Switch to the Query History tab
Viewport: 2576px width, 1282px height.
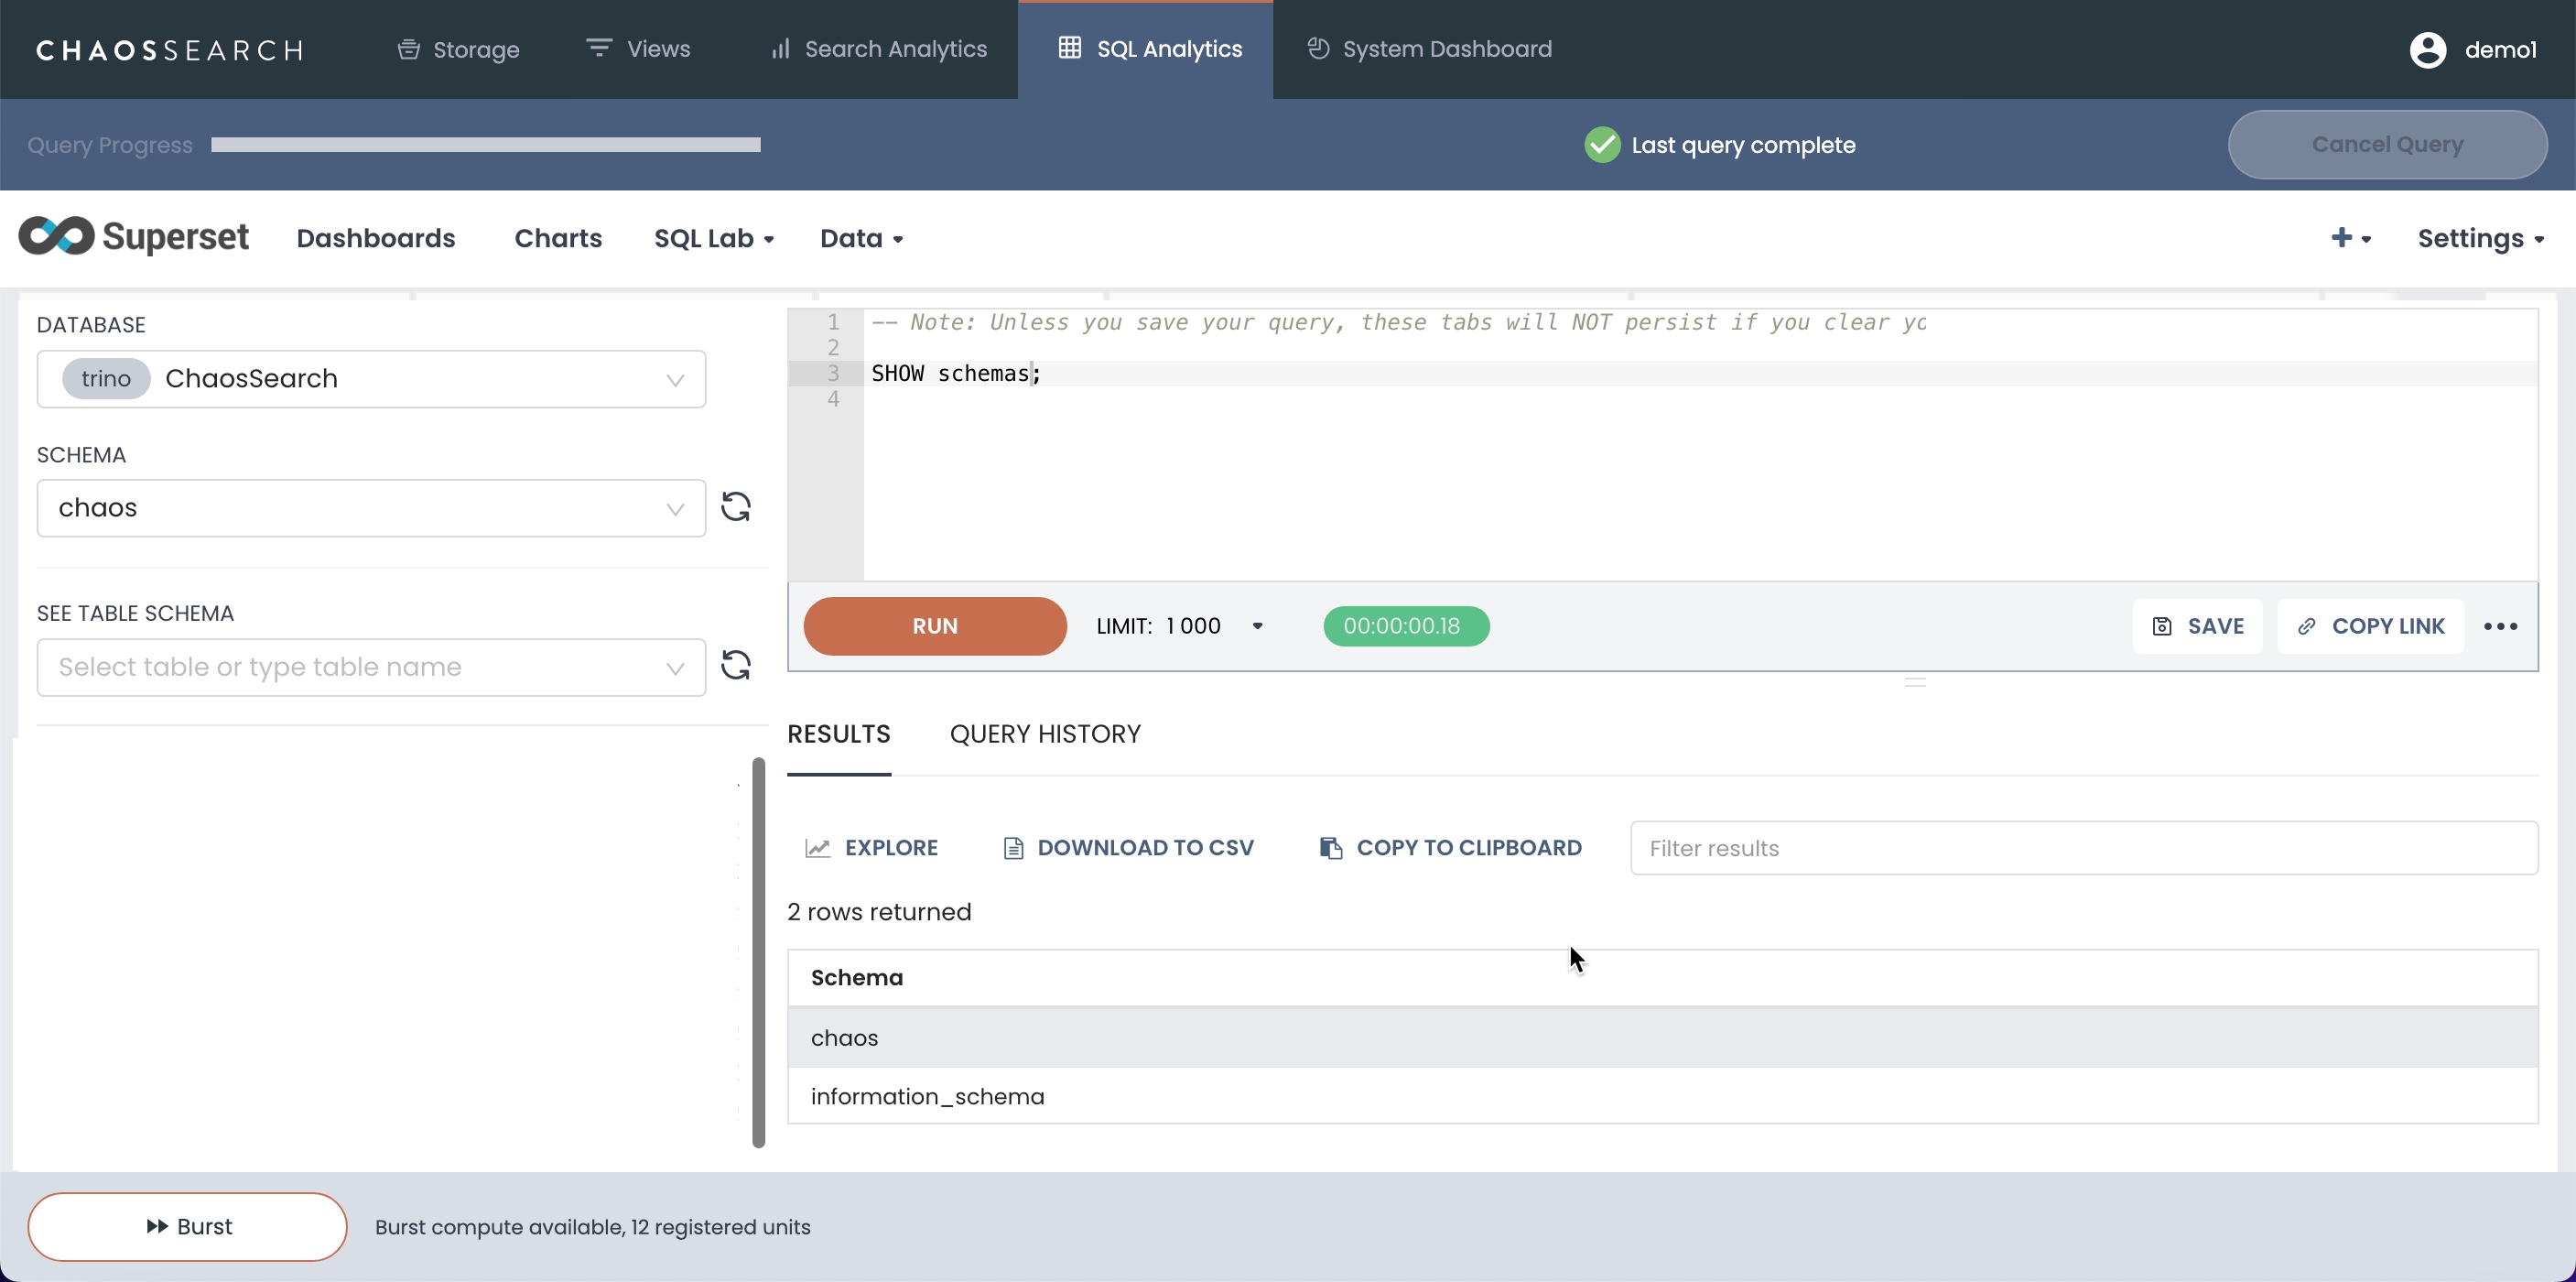tap(1045, 734)
